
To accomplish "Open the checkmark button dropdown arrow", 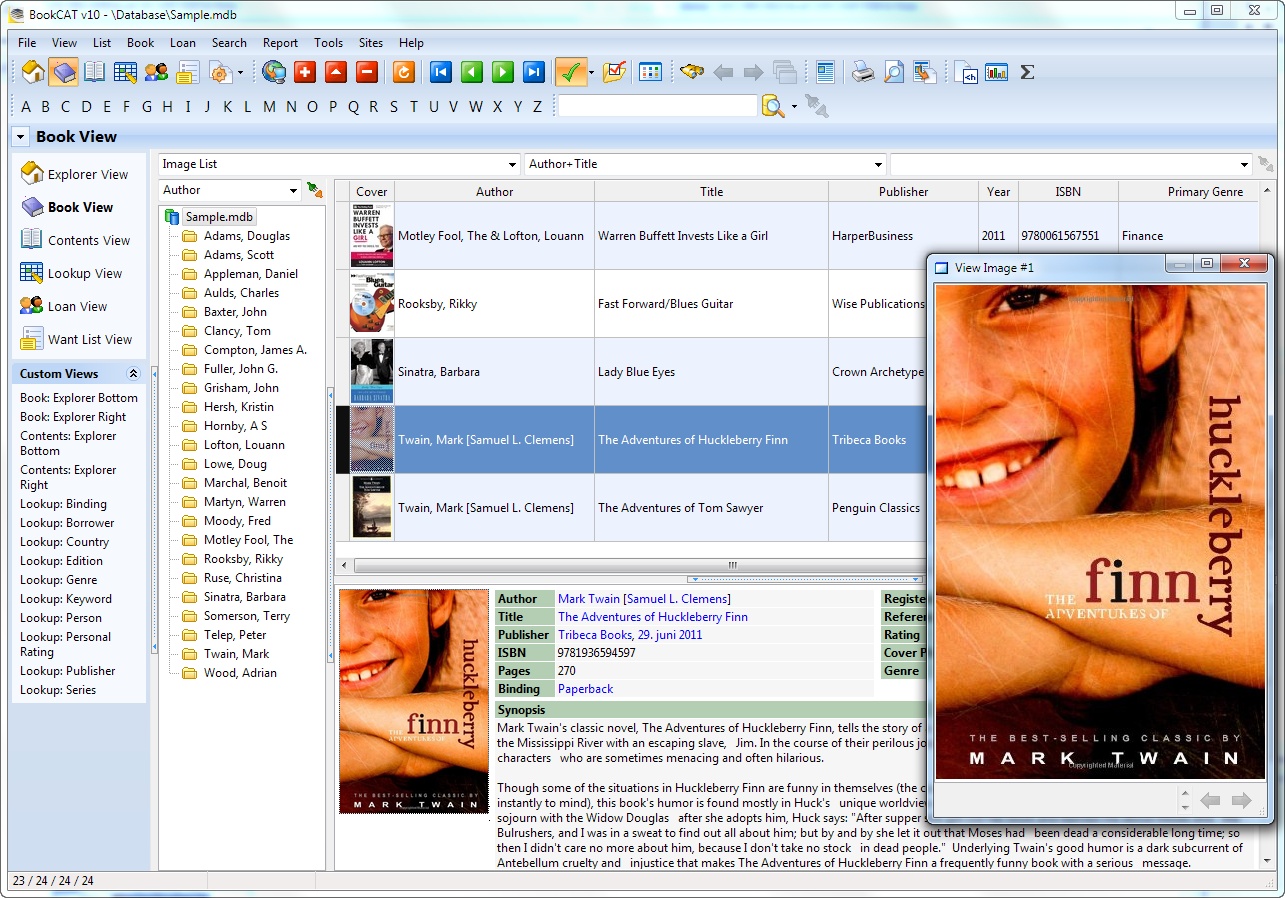I will (x=591, y=73).
